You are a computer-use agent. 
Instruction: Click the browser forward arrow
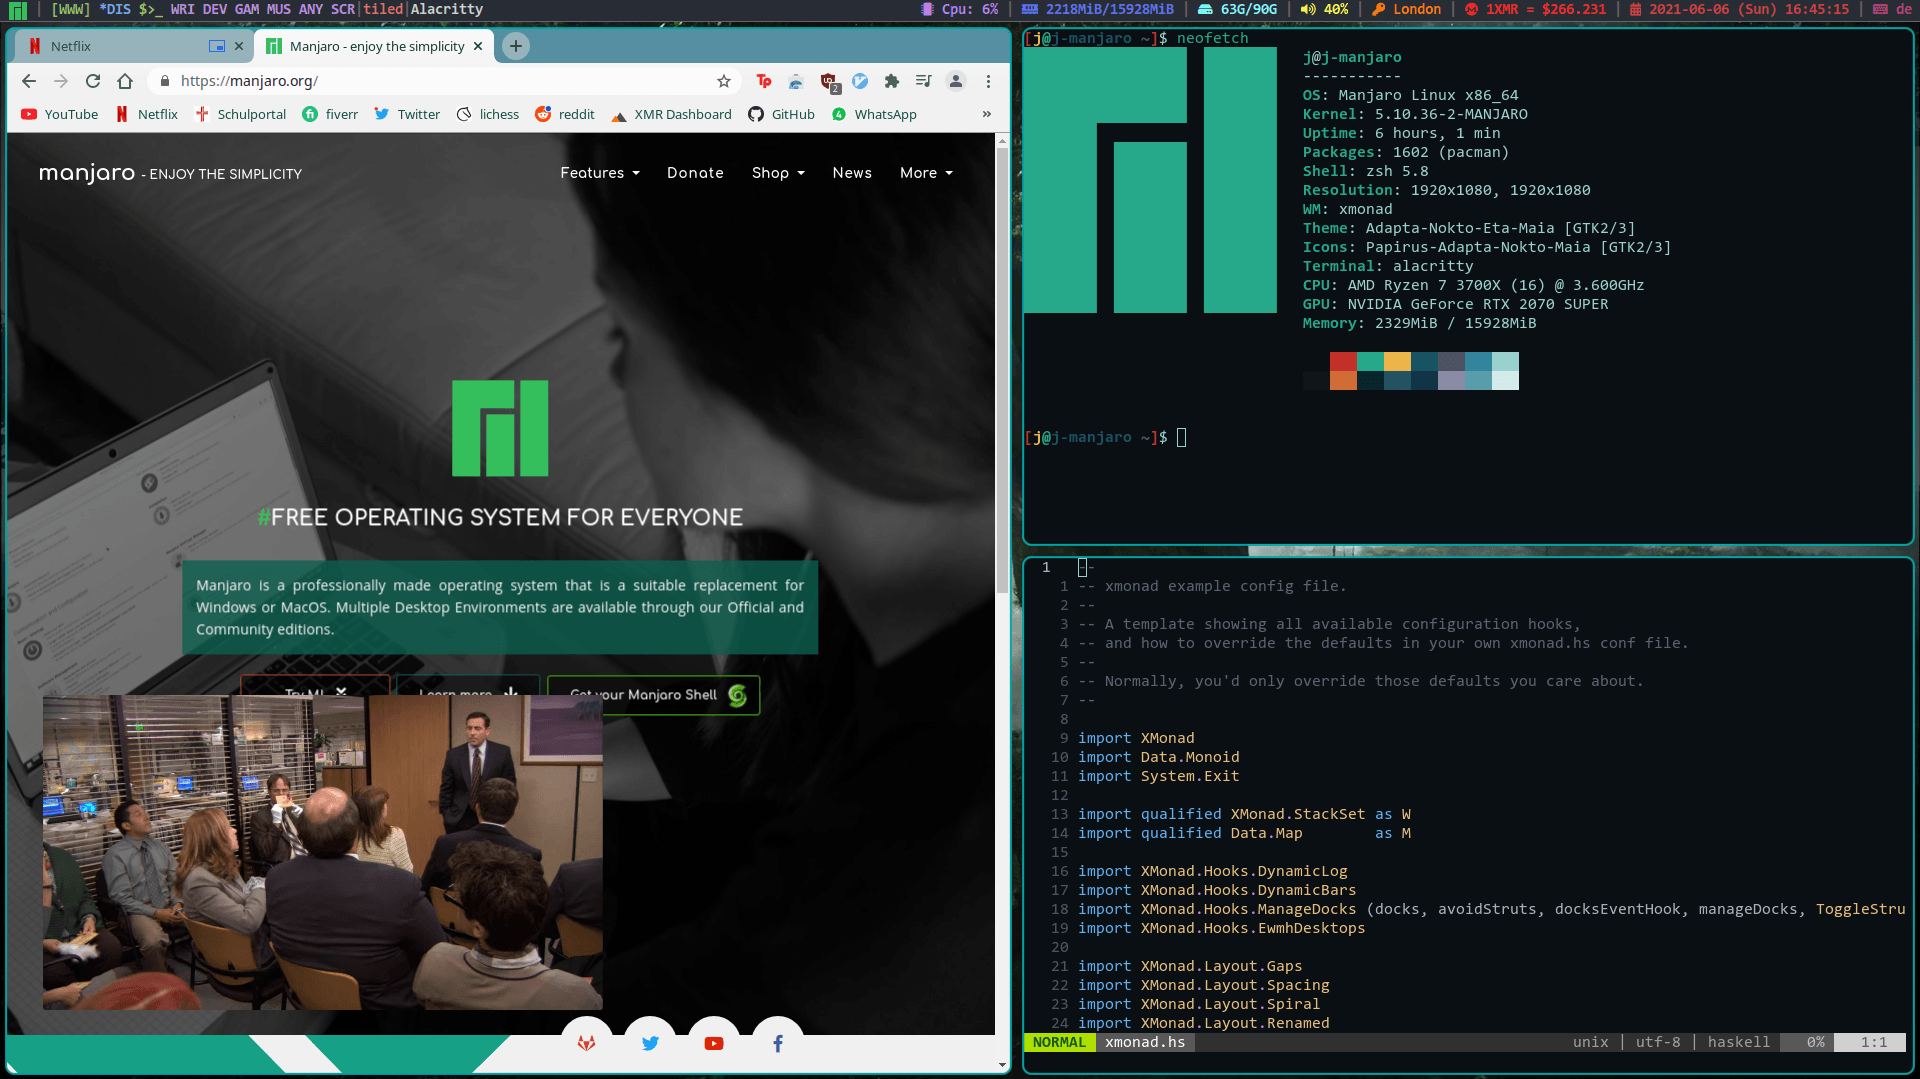(x=61, y=81)
